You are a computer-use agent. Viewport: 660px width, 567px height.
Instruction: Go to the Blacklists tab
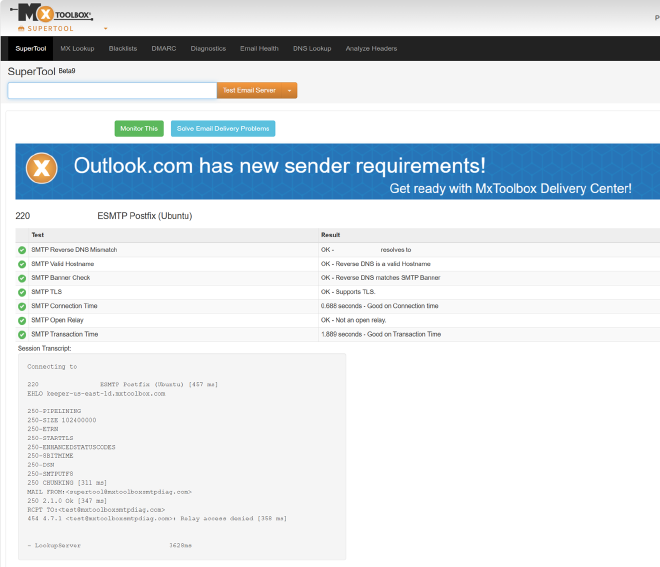(x=122, y=48)
